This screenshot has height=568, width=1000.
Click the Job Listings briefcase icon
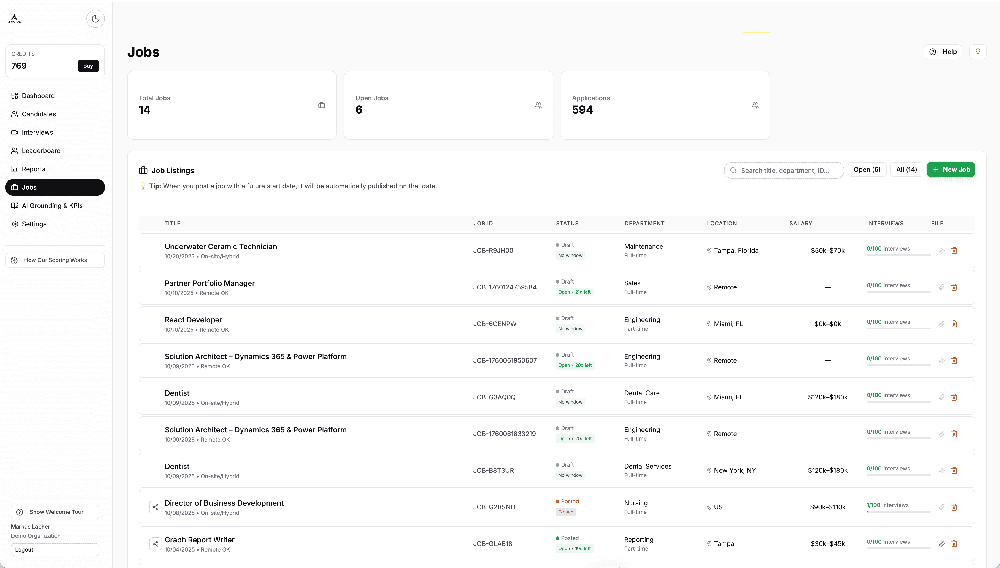pyautogui.click(x=143, y=170)
